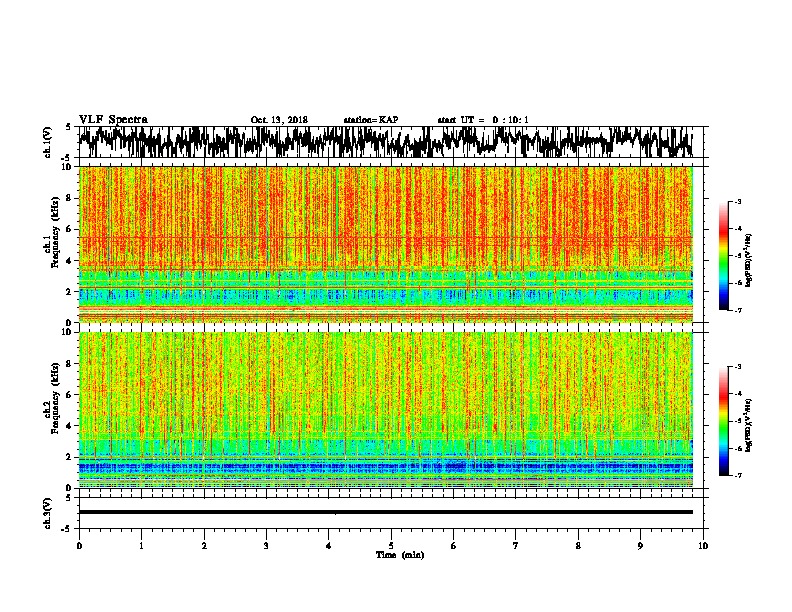
Task: Click the "10" kHz tick on ch.1 axis
Action: (67, 167)
